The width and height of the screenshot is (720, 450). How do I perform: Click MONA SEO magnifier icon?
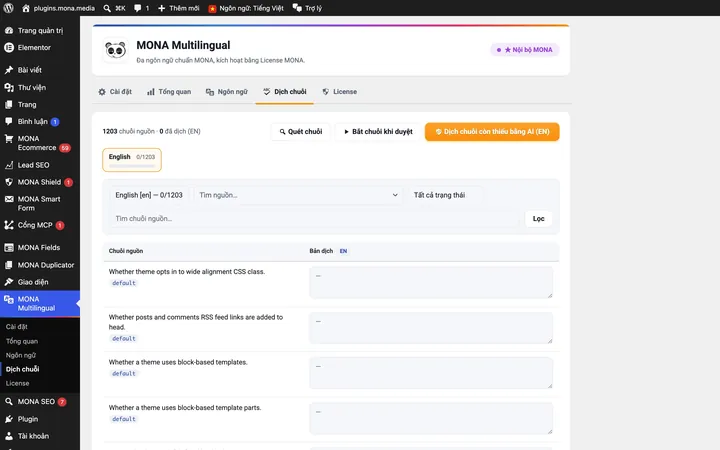tap(9, 401)
